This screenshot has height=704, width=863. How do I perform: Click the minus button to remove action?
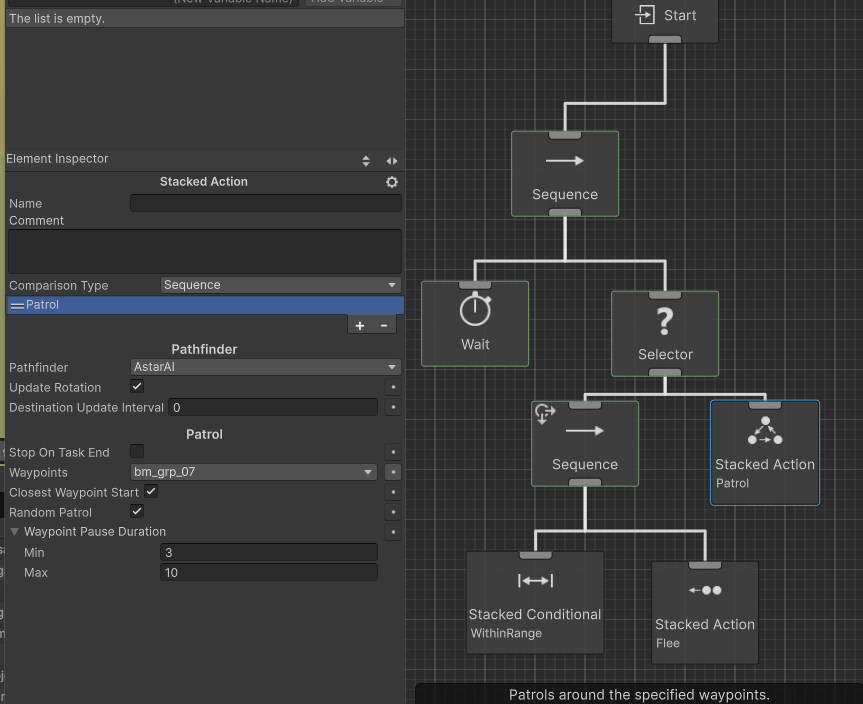[383, 325]
